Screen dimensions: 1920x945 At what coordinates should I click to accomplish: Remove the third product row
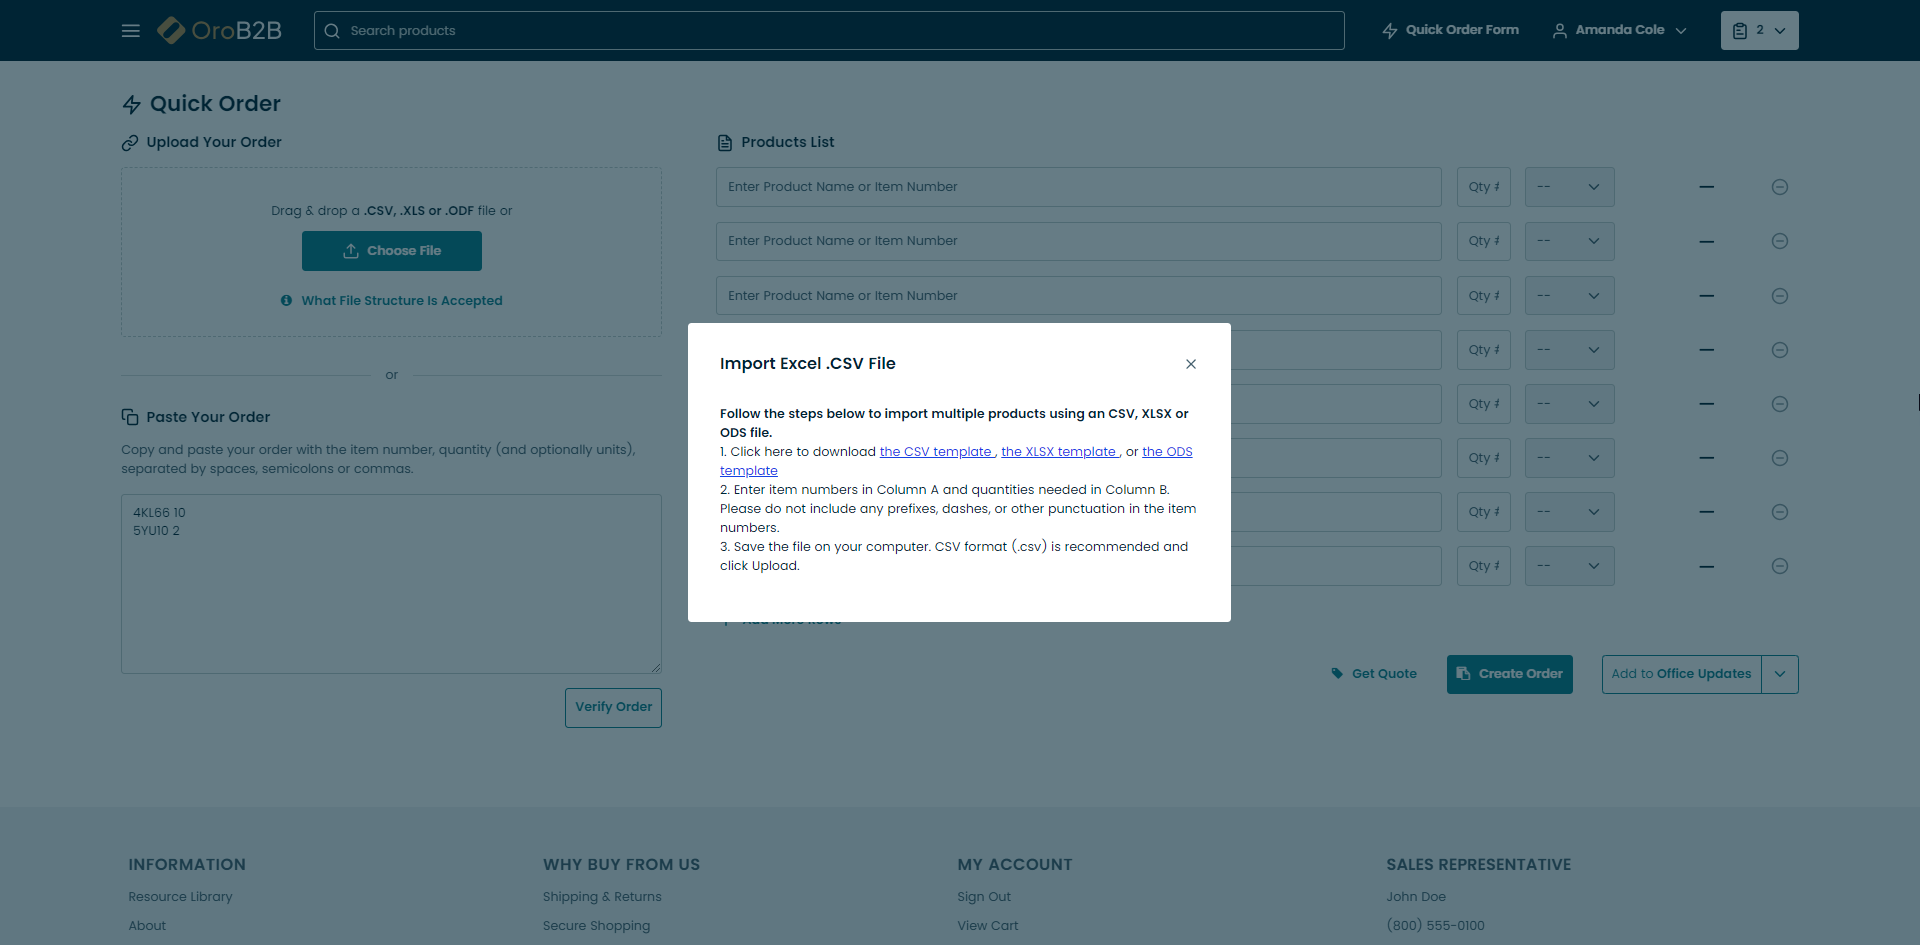pyautogui.click(x=1779, y=296)
